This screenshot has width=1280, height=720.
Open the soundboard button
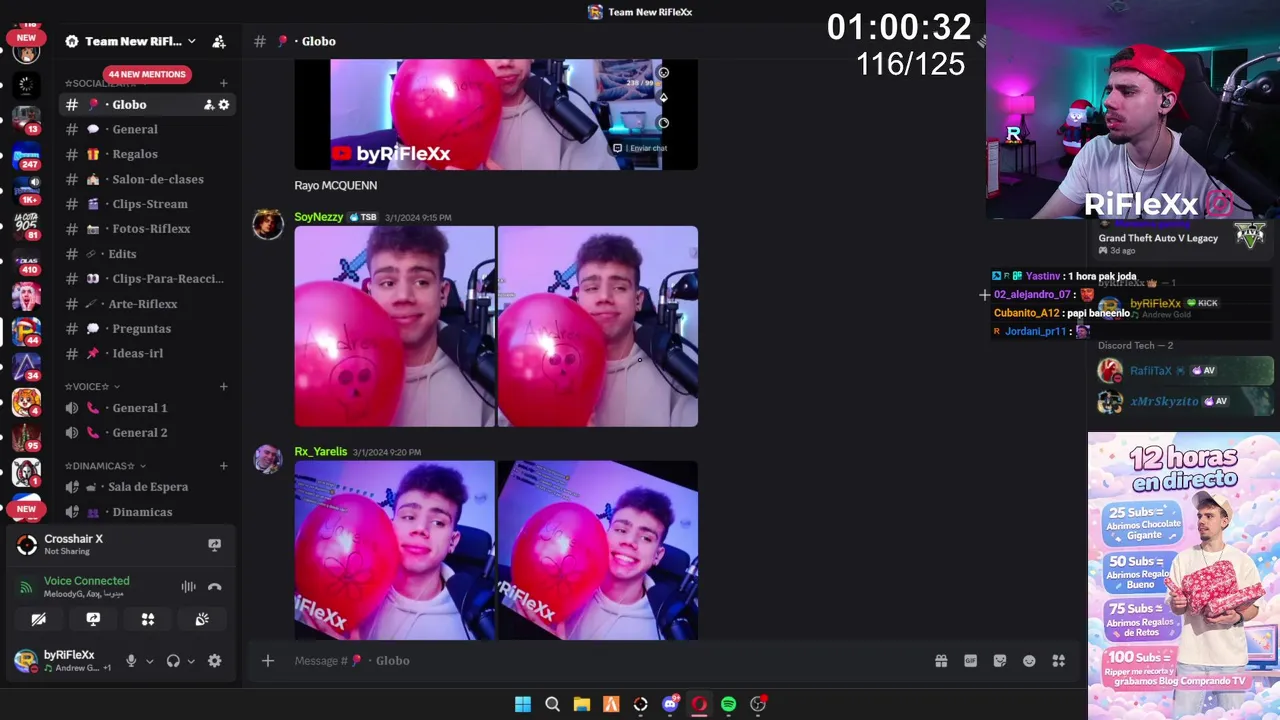coord(202,619)
